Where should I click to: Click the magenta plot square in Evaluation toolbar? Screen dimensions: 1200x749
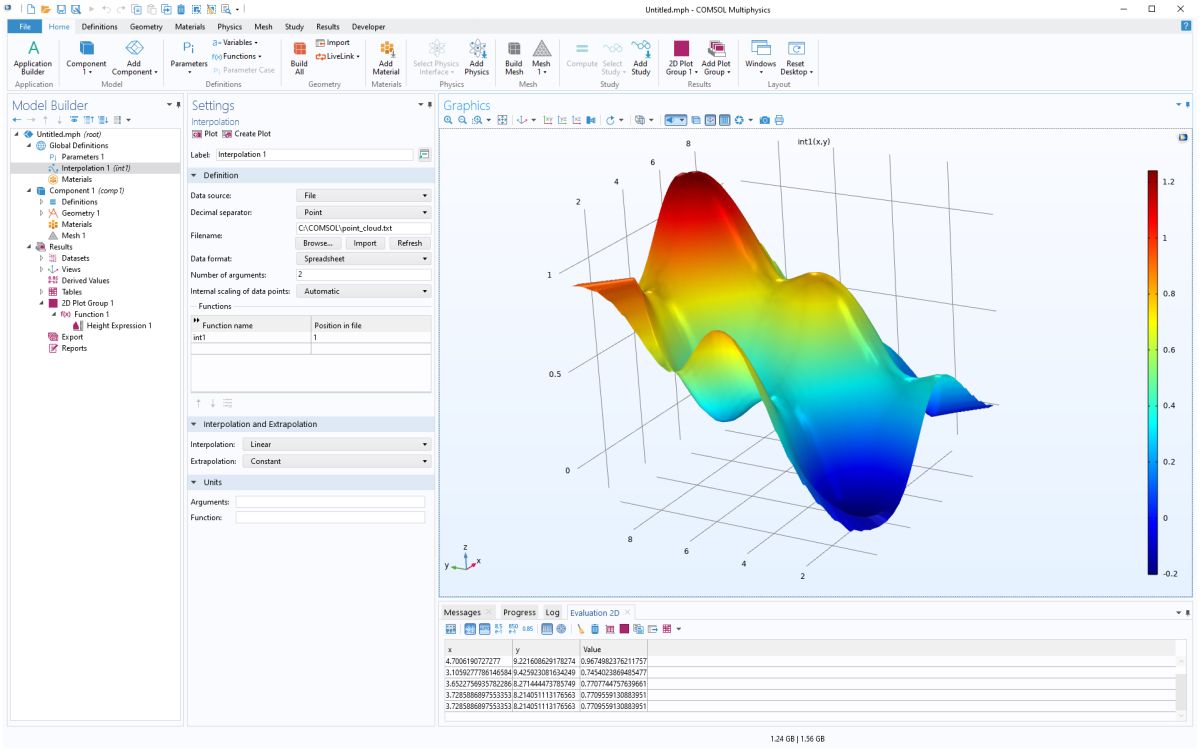623,628
